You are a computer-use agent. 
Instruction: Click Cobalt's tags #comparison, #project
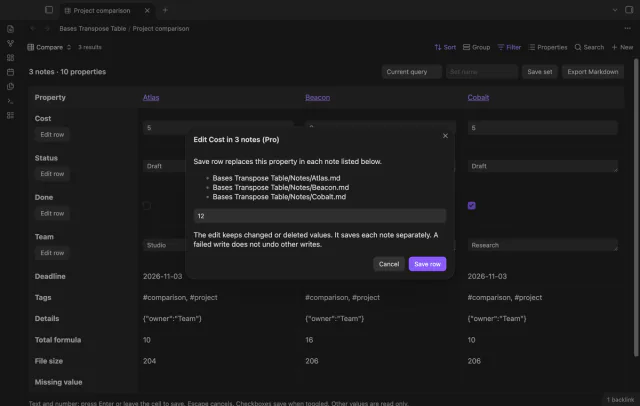(x=504, y=297)
